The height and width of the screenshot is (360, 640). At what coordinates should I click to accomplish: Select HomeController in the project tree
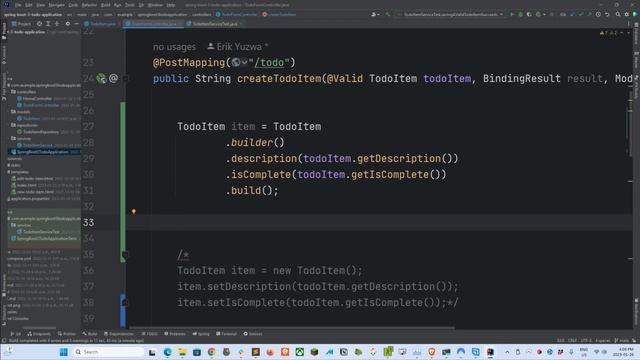pos(37,98)
